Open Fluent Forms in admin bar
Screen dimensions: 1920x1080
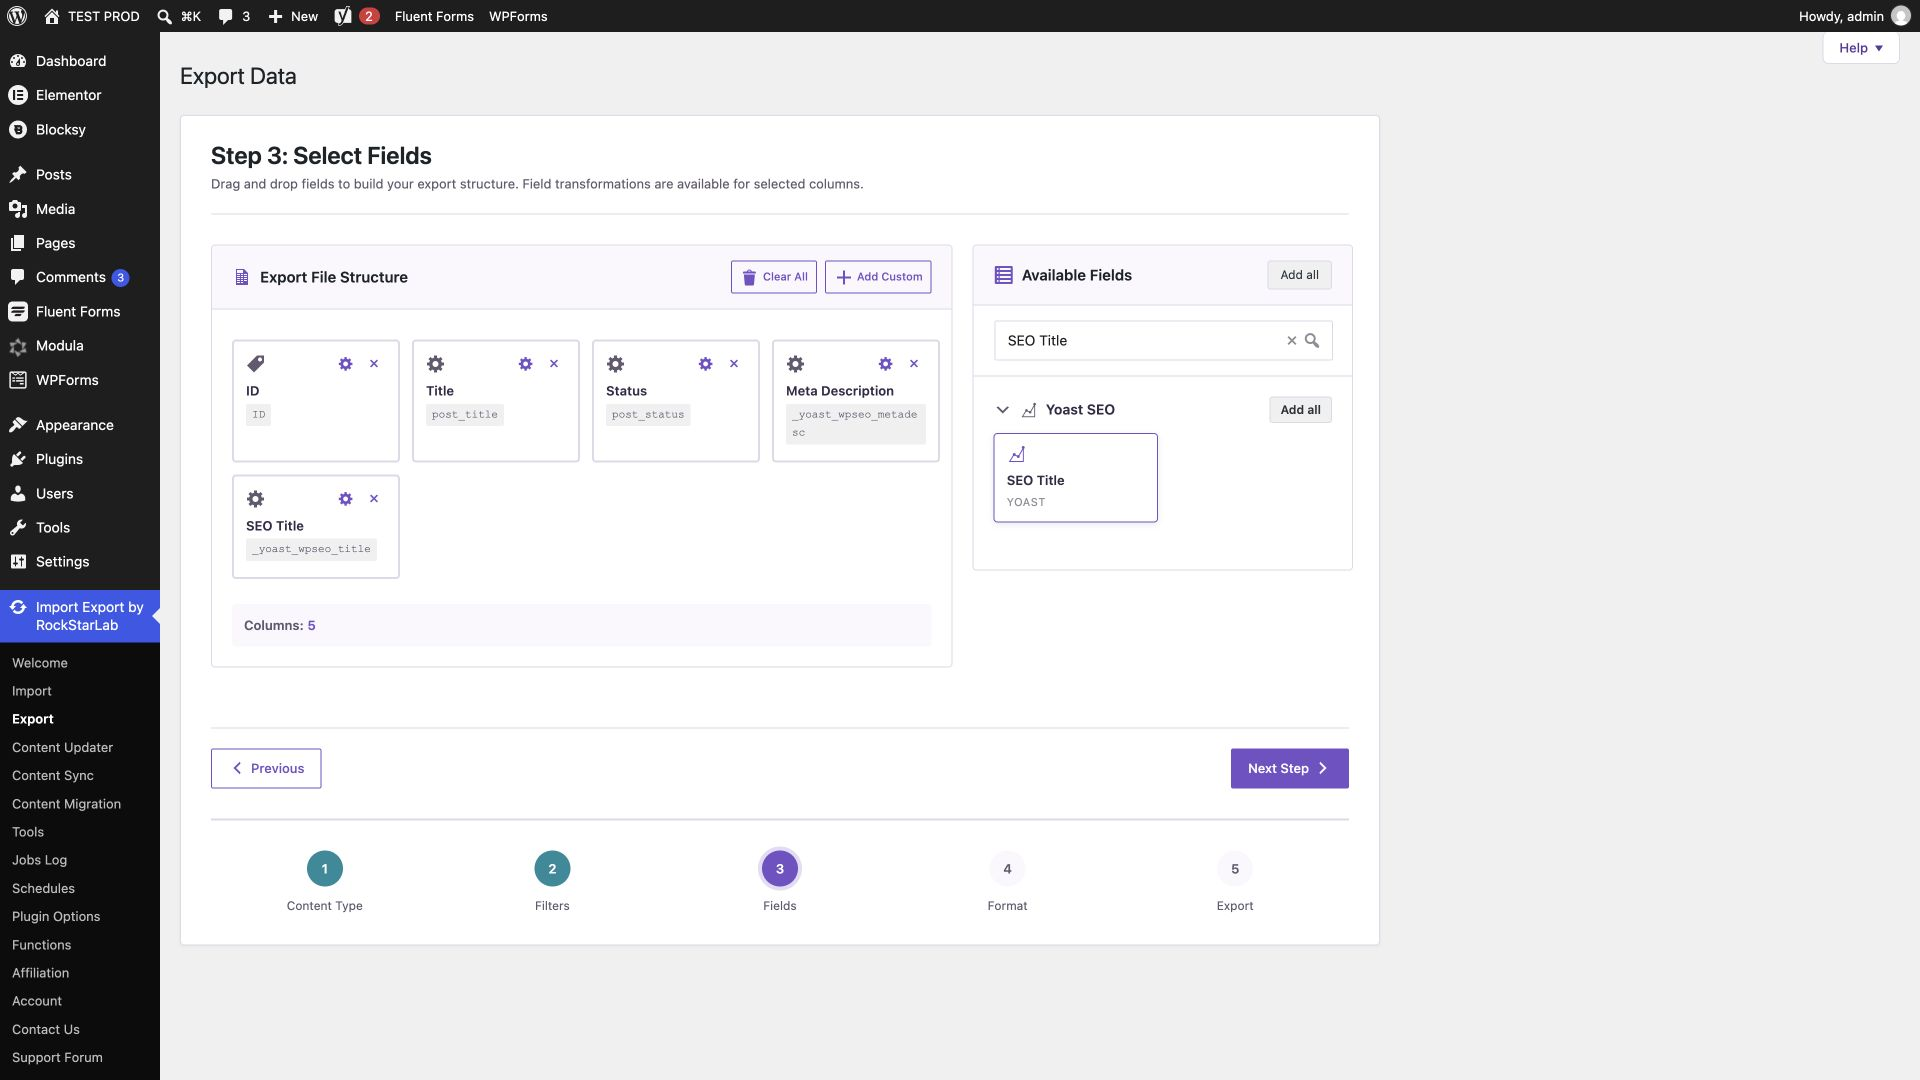point(434,16)
